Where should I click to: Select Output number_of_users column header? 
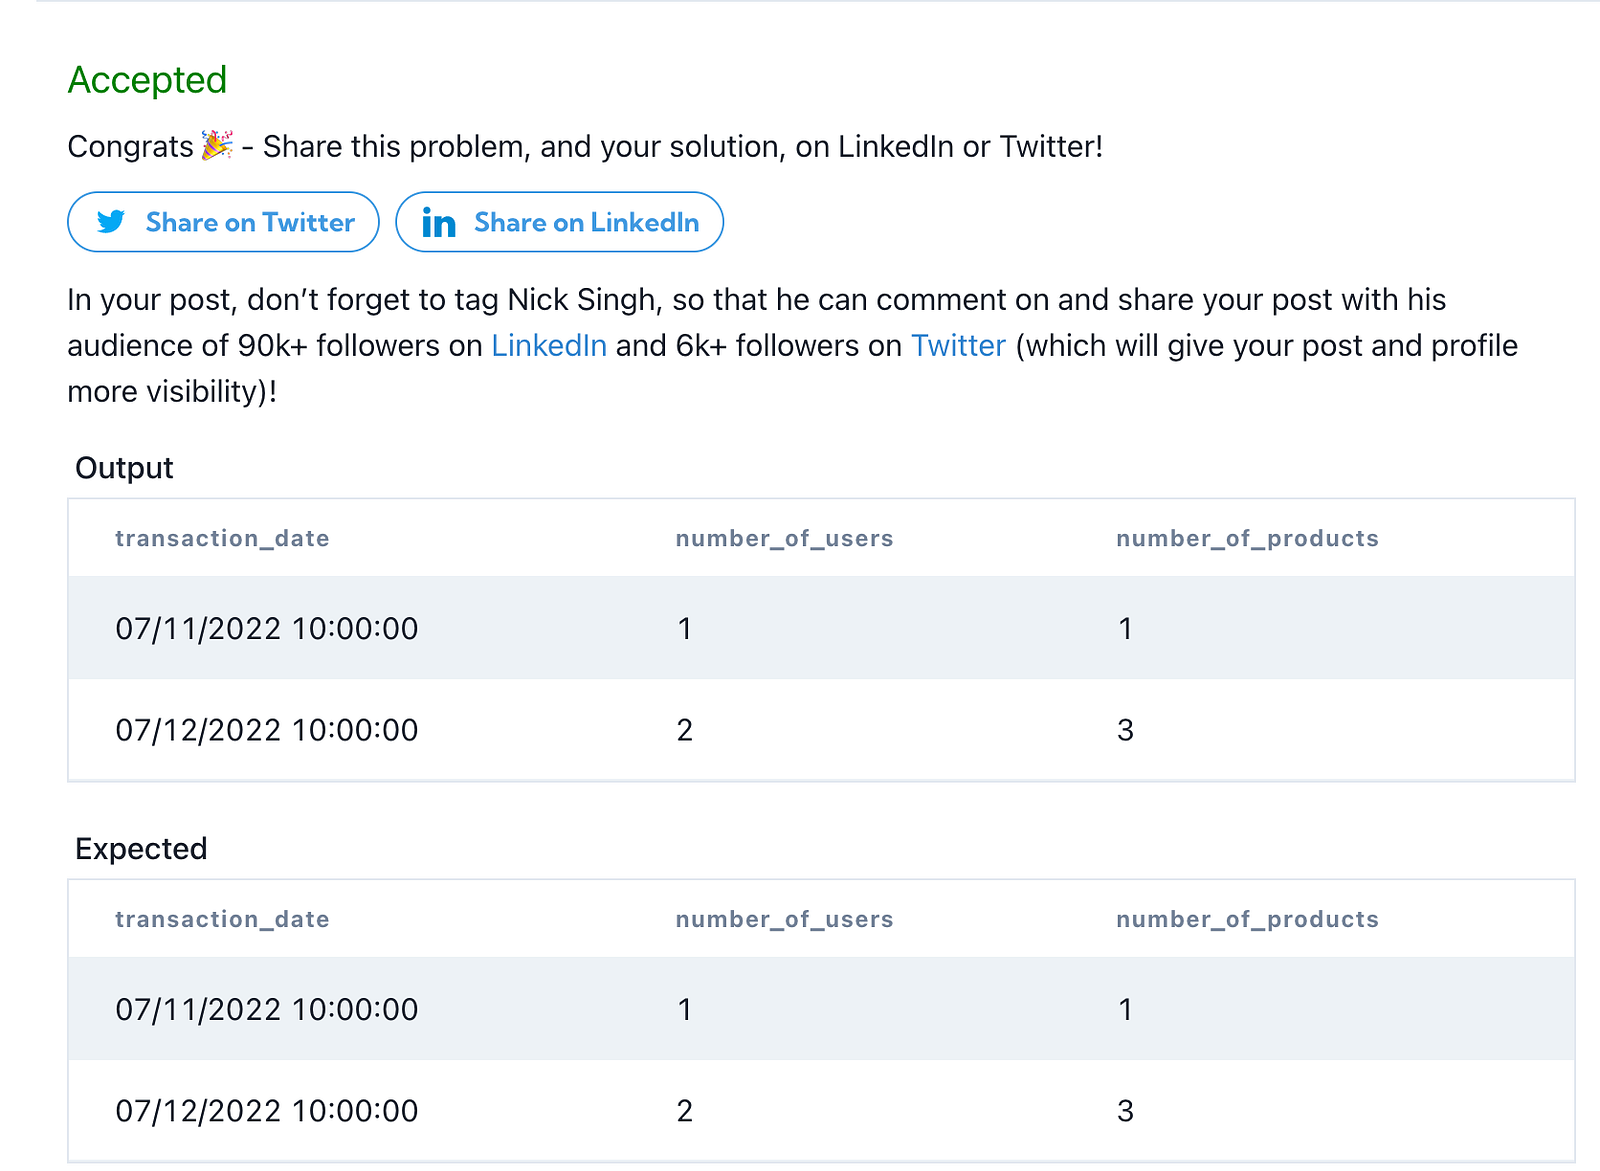[x=784, y=538]
